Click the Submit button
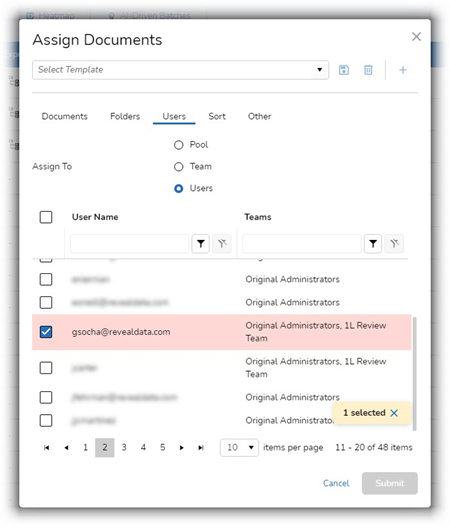The width and height of the screenshot is (450, 526). point(390,483)
